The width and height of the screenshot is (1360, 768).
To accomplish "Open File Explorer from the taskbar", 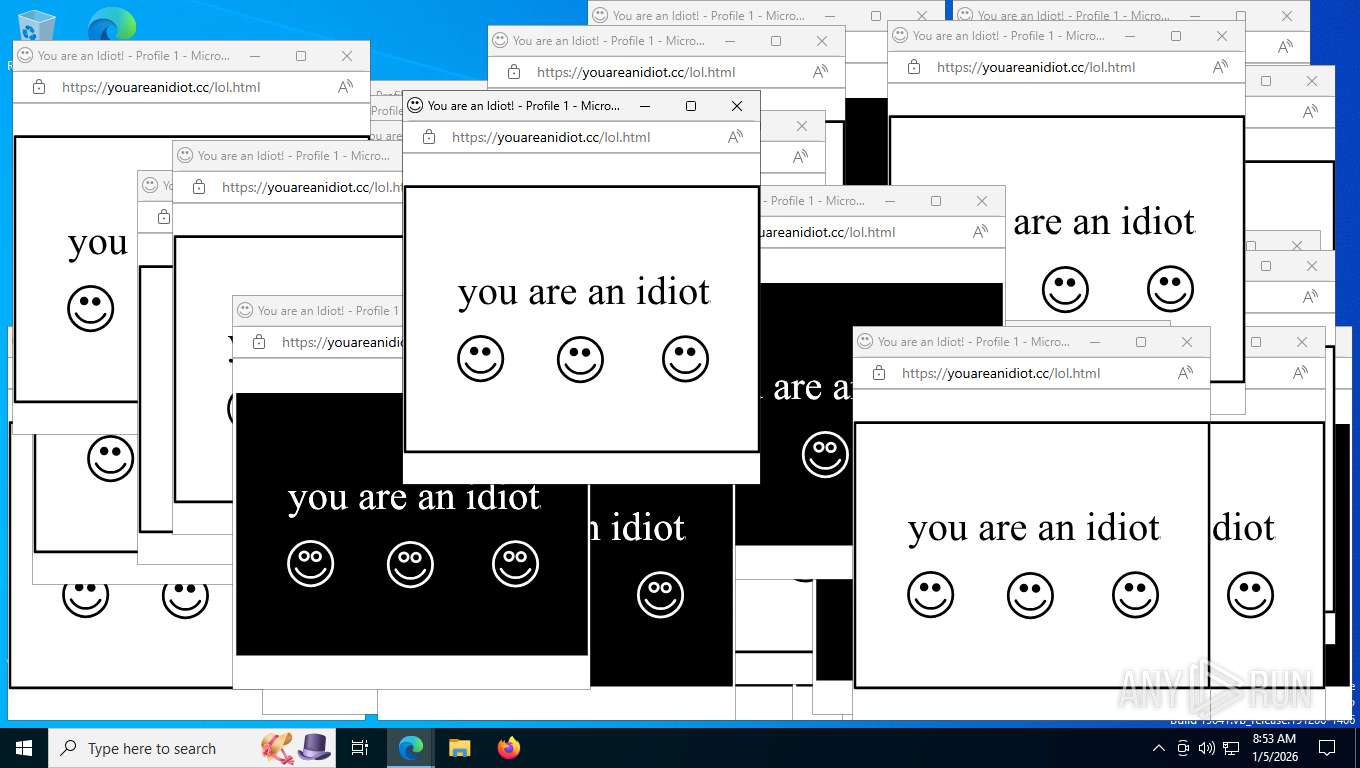I will coord(459,748).
